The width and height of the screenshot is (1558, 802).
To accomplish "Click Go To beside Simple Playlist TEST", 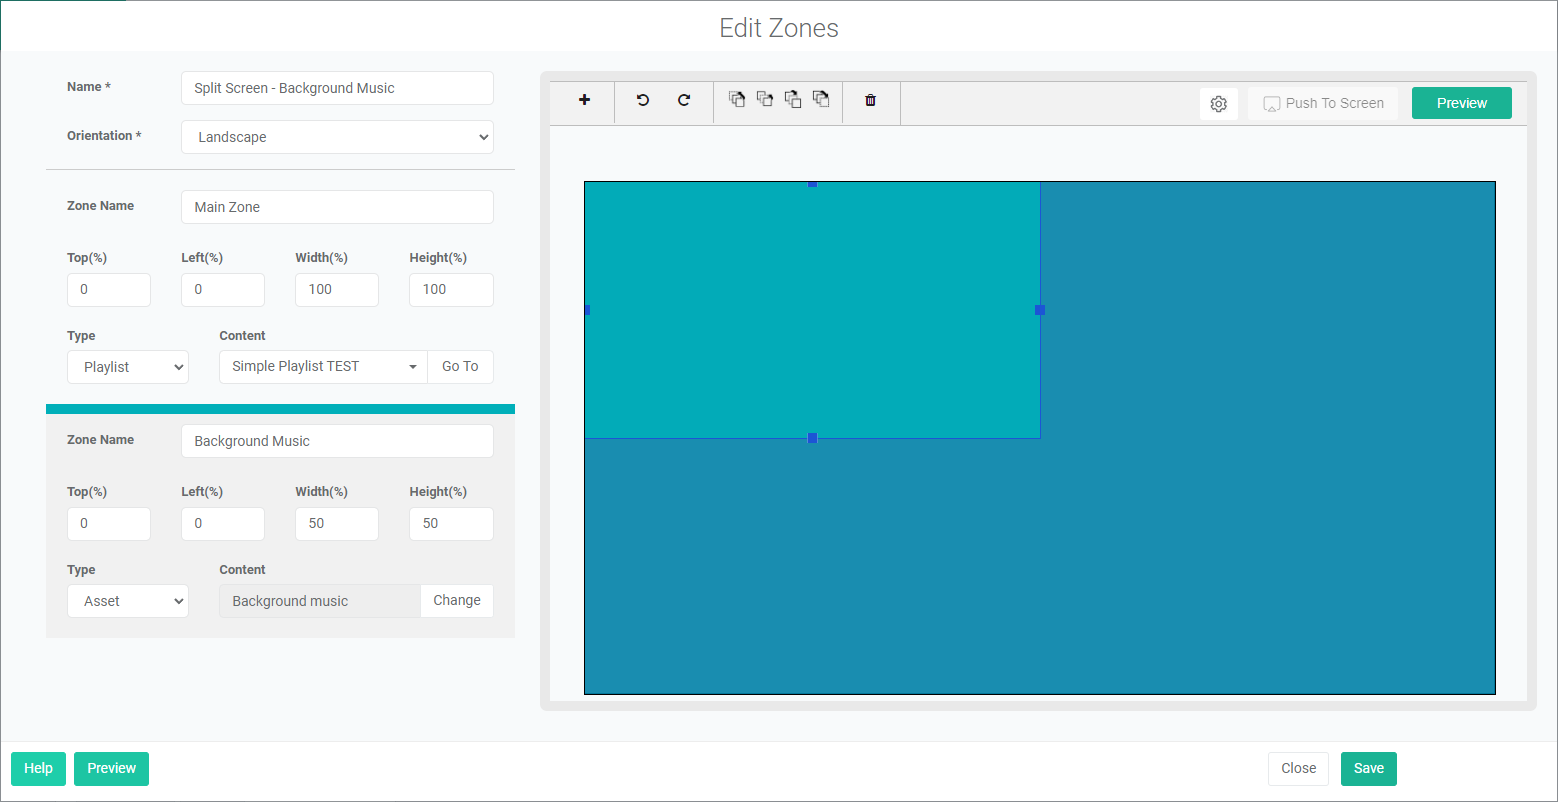I will tap(460, 366).
